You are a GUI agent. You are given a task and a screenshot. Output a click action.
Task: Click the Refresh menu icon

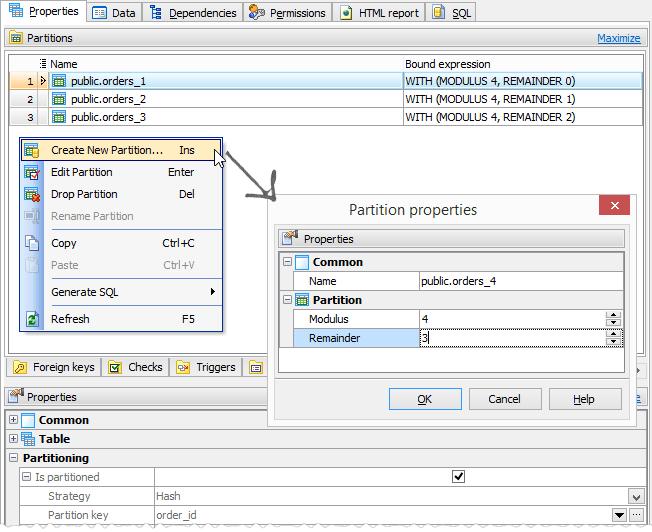point(32,319)
